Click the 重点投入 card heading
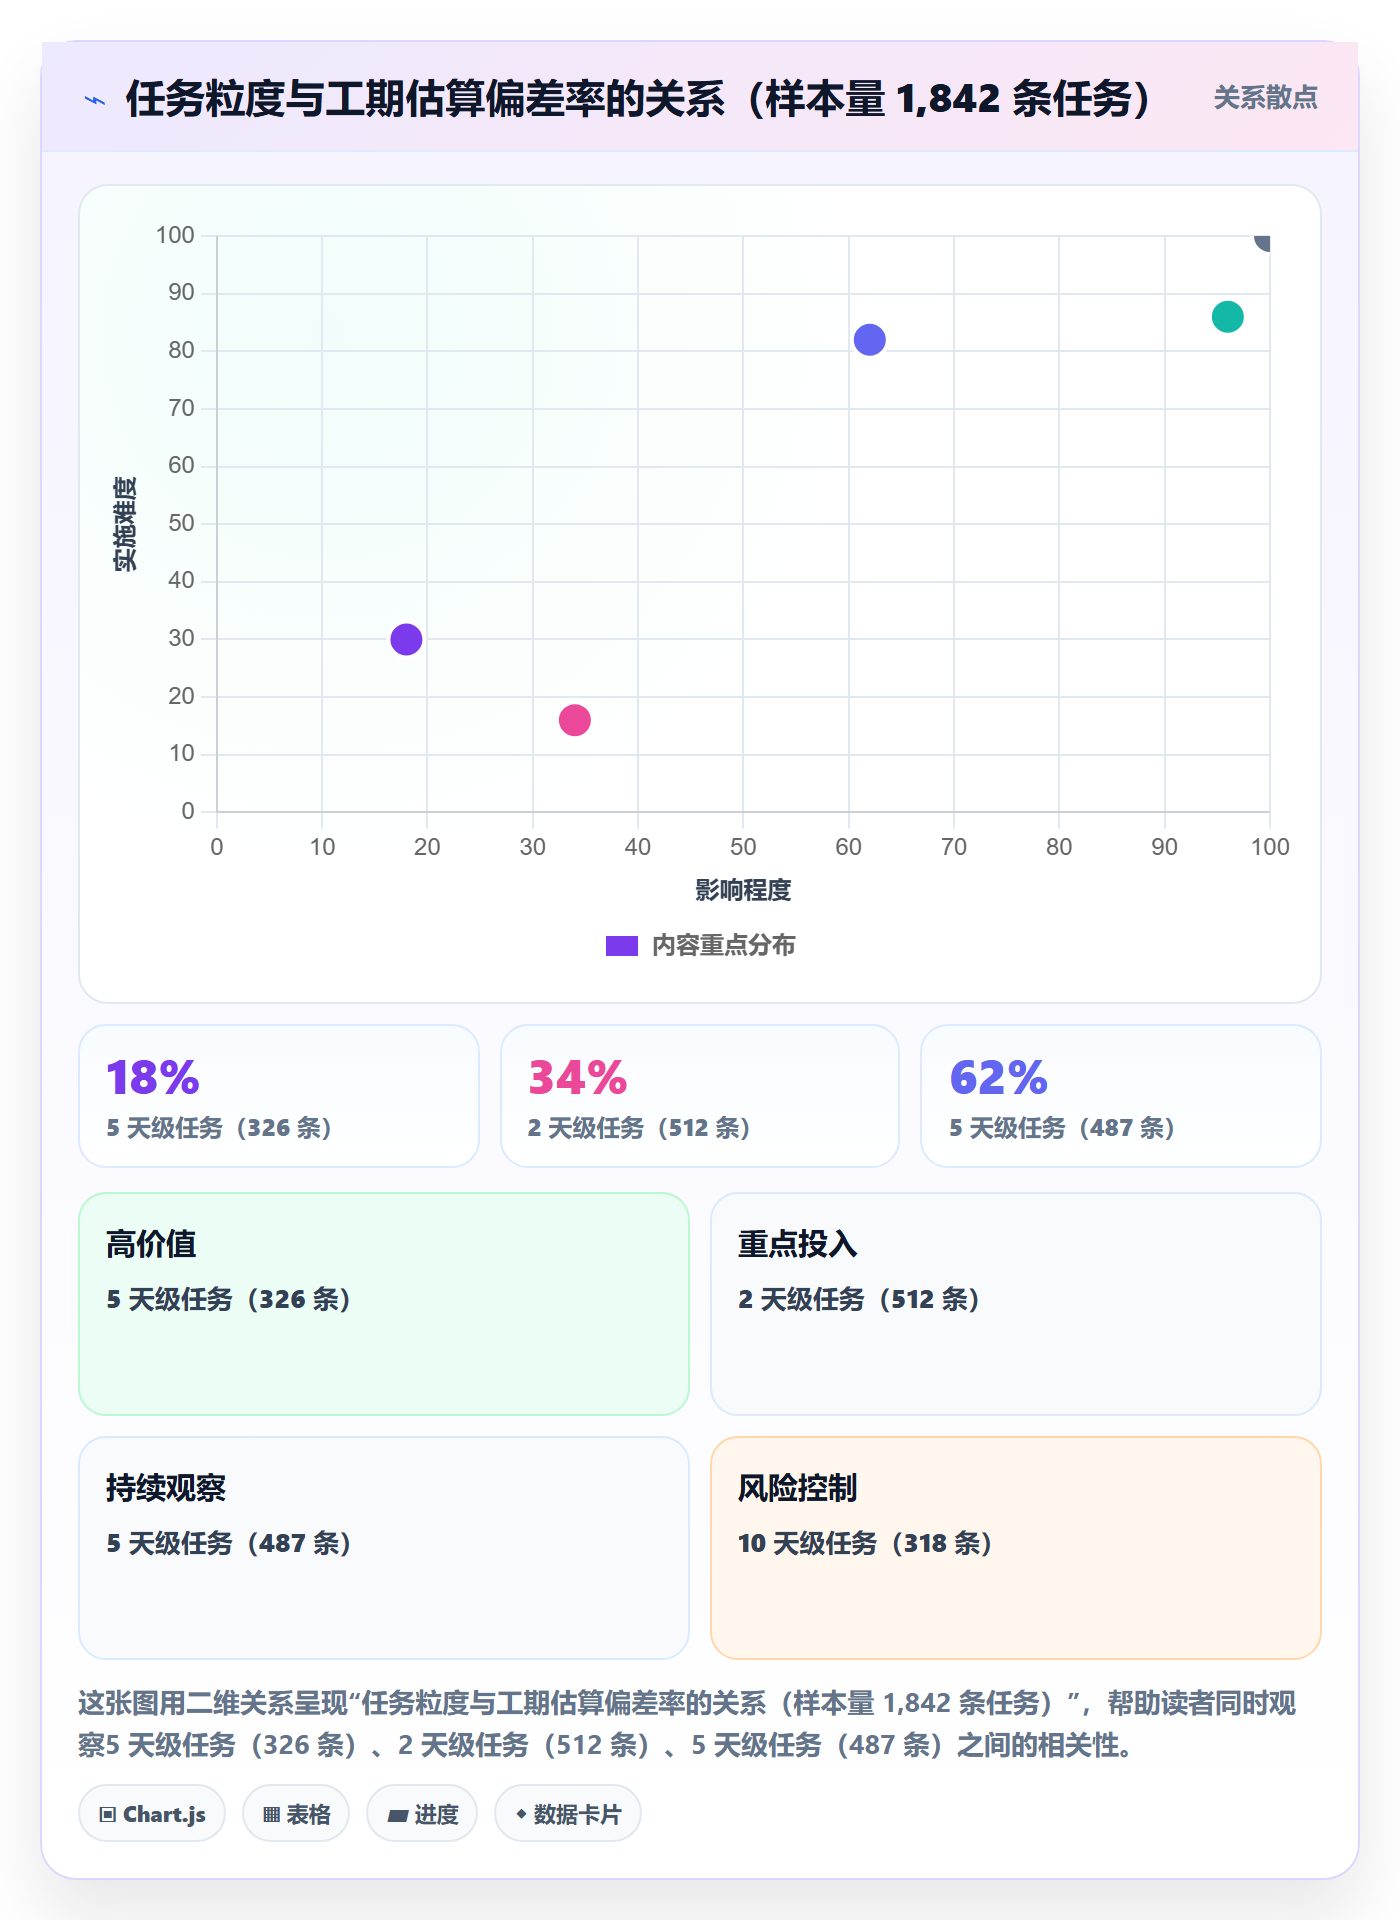Image resolution: width=1400 pixels, height=1920 pixels. (798, 1244)
